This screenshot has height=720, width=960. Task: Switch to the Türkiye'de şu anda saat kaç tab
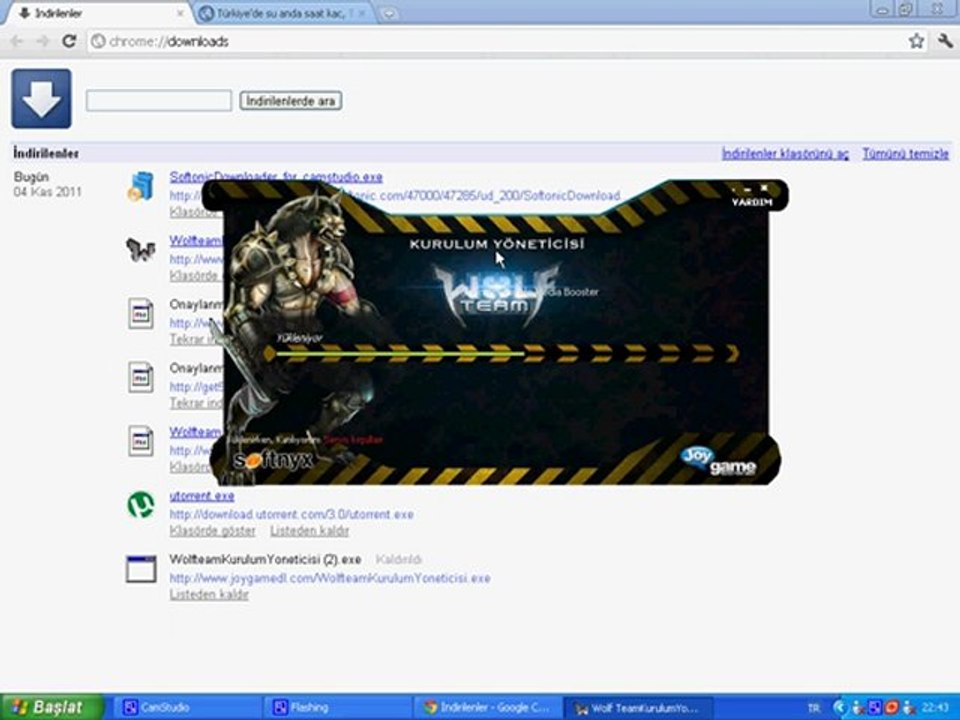click(x=283, y=13)
